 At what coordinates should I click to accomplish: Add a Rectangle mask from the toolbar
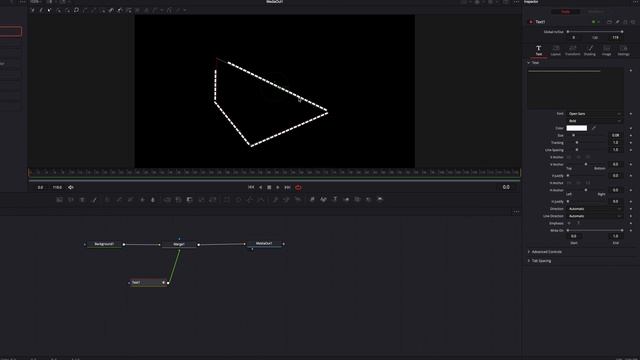pyautogui.click(x=227, y=200)
